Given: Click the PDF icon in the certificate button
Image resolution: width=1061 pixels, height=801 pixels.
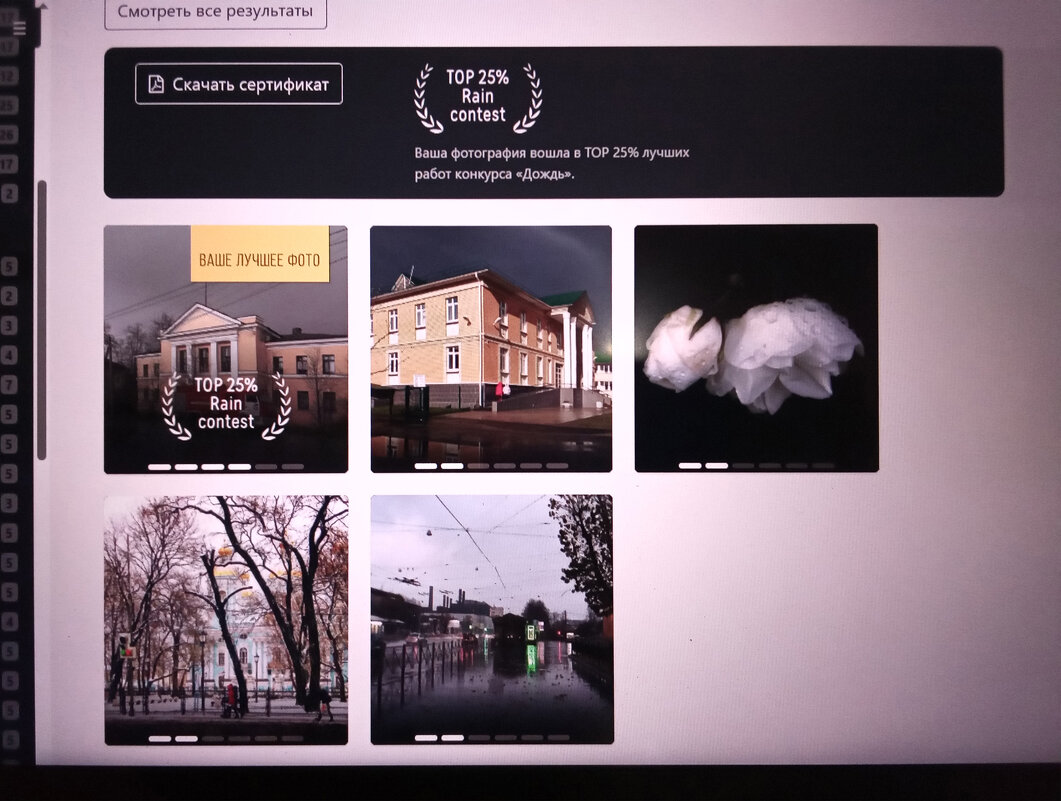Looking at the screenshot, I should pos(156,84).
